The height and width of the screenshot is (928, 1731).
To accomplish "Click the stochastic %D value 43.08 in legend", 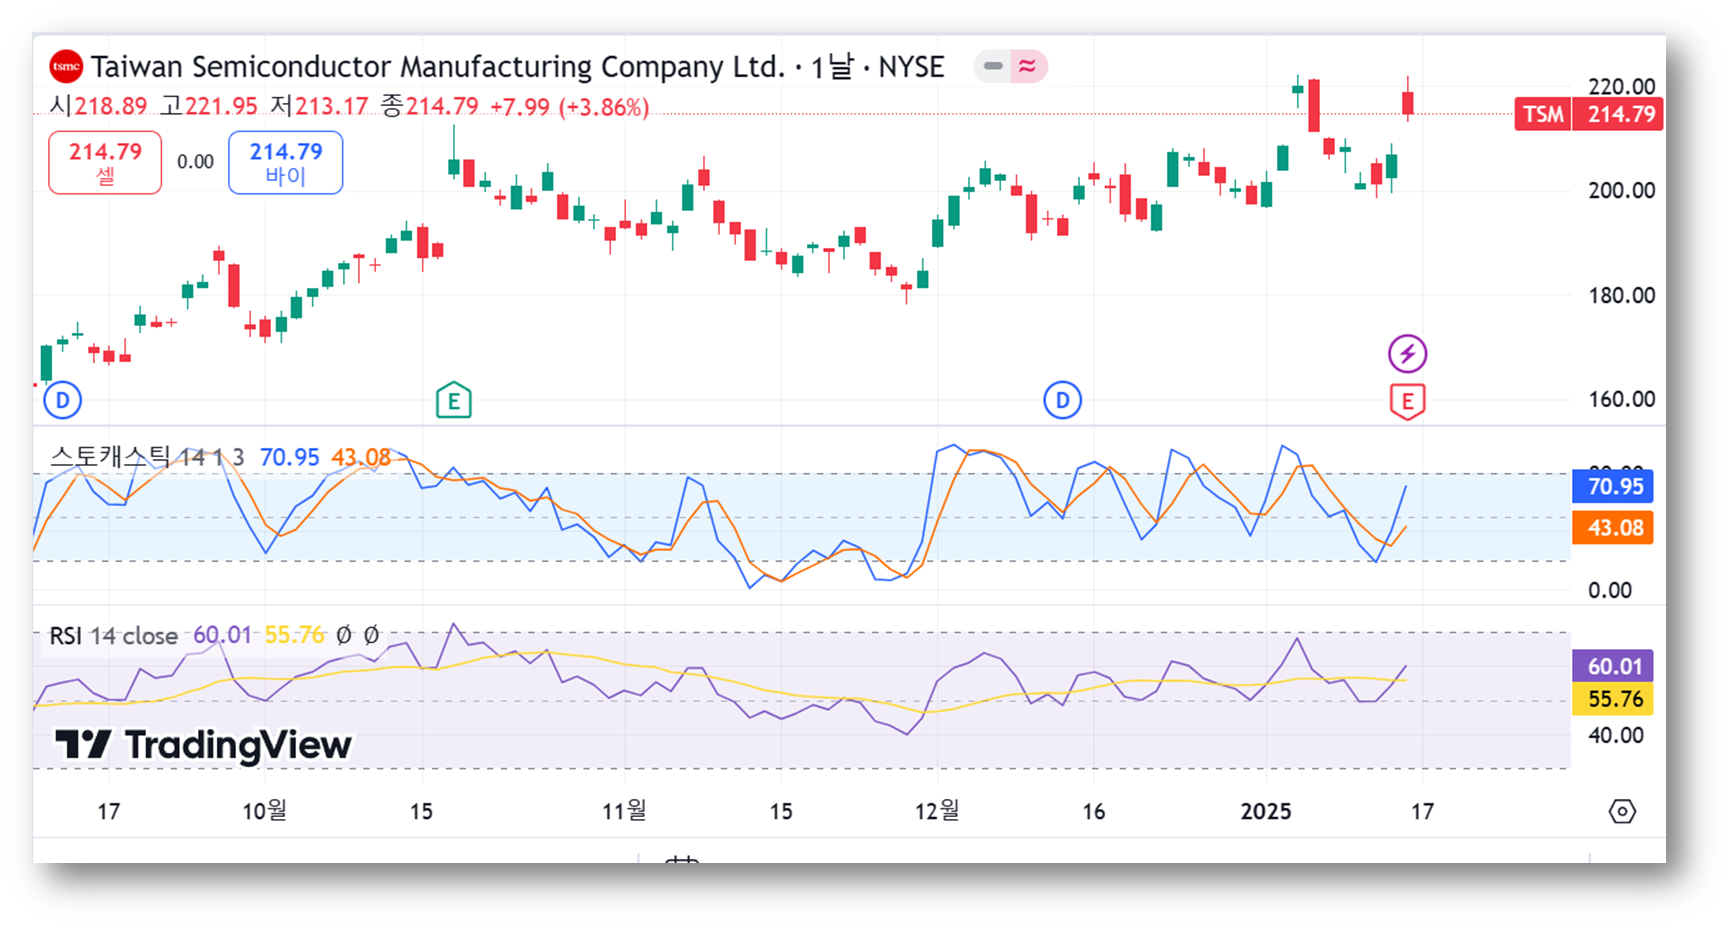I will [361, 457].
